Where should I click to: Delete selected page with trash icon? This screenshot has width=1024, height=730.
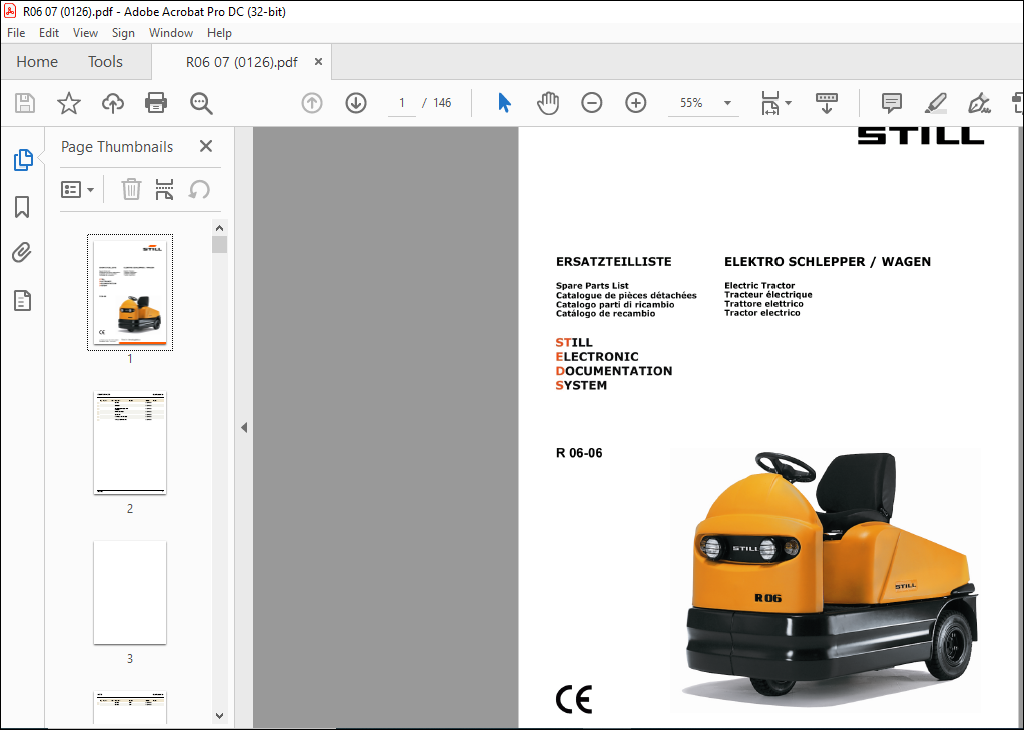[131, 190]
